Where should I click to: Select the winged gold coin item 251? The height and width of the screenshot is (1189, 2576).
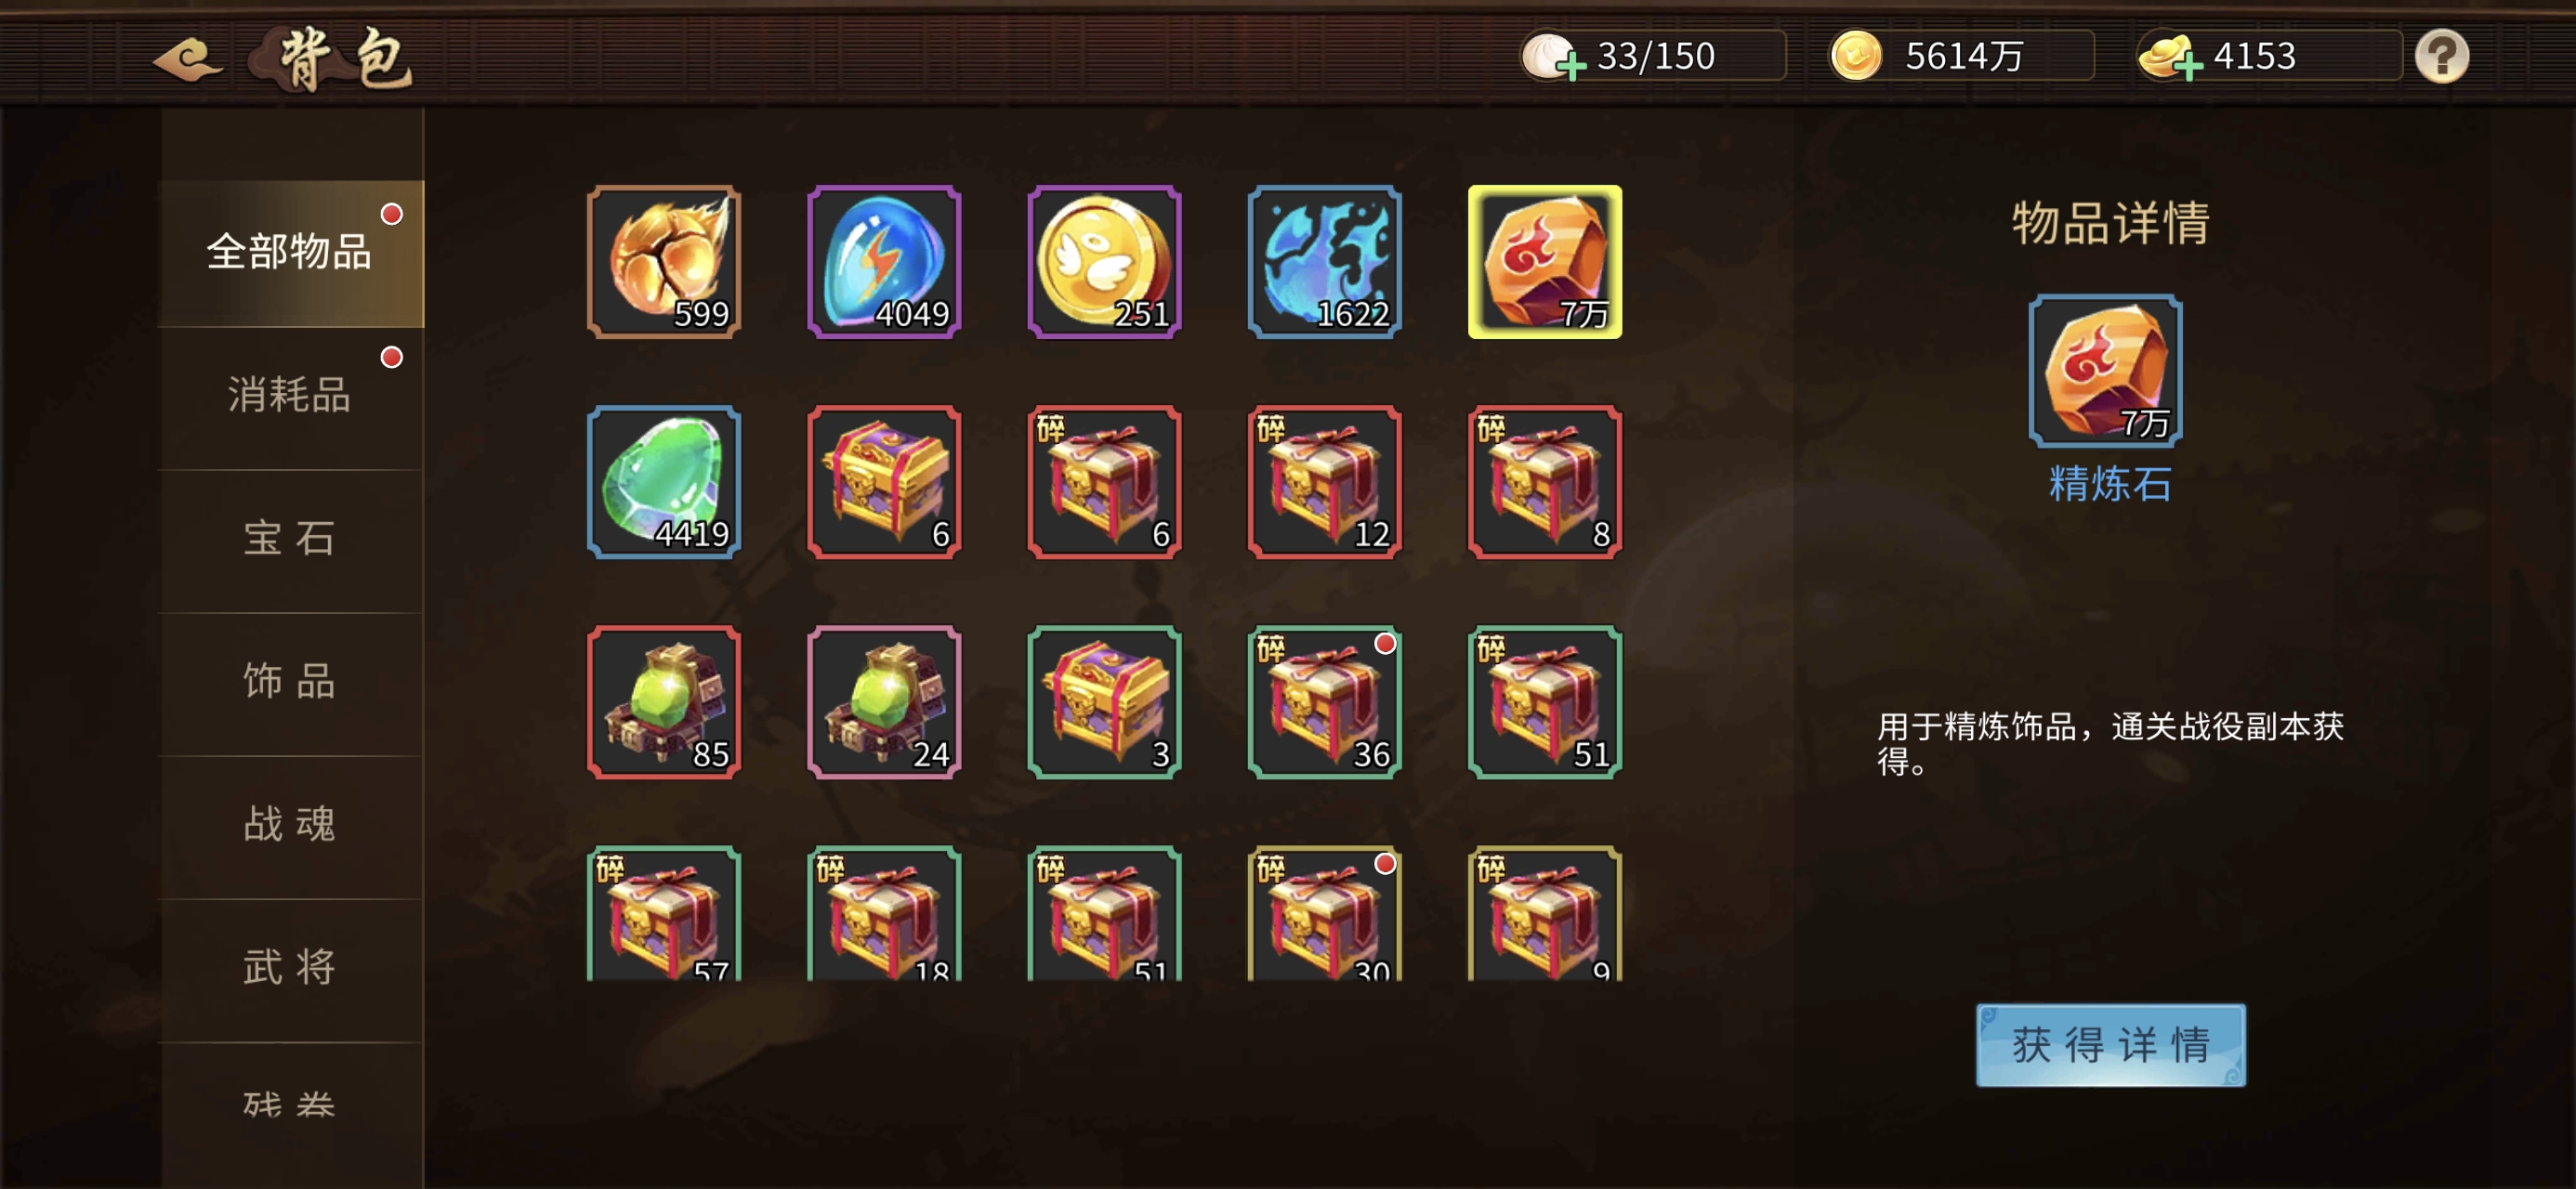coord(1104,262)
